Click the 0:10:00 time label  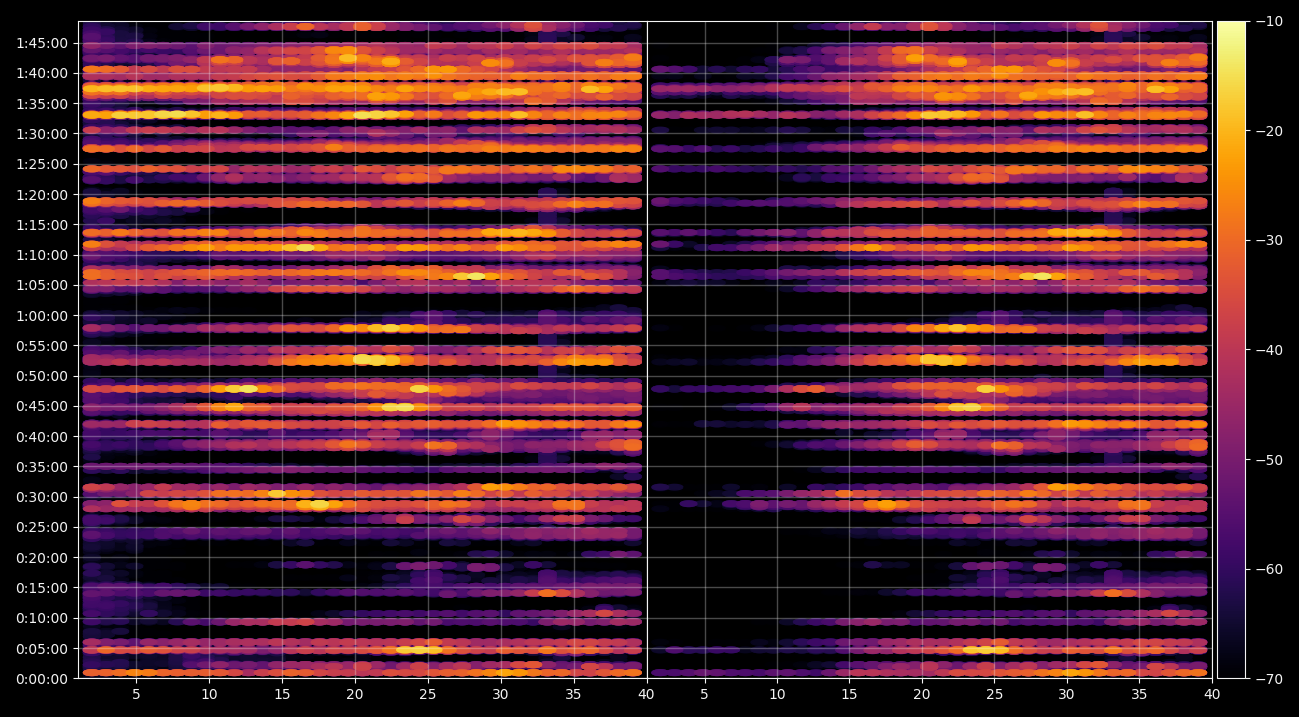click(x=42, y=618)
